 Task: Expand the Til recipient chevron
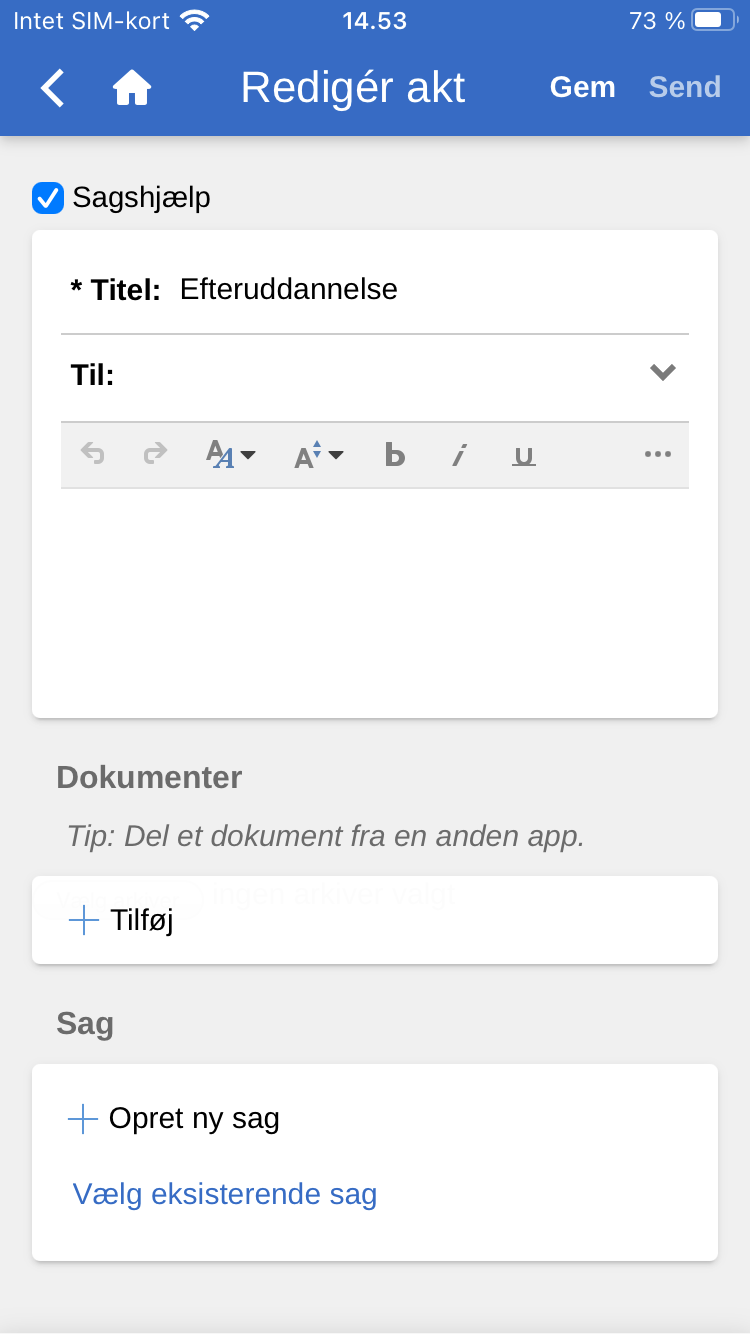[x=662, y=373]
